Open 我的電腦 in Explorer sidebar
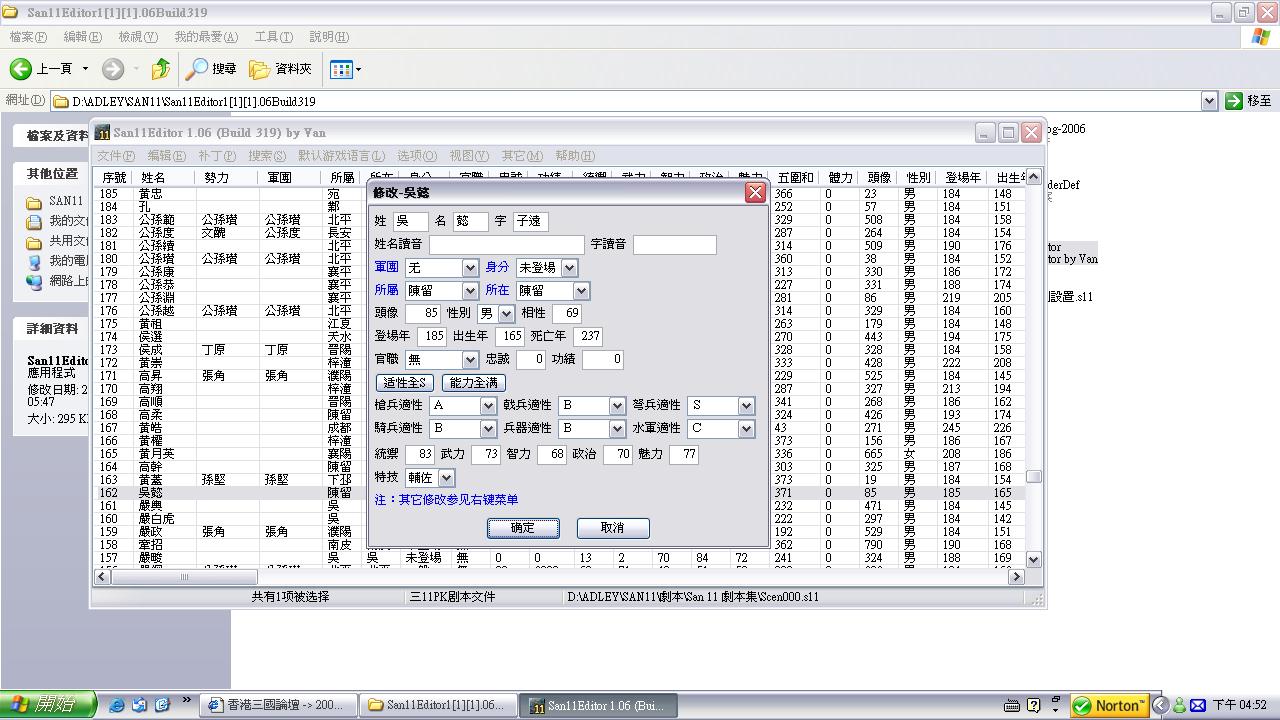Screen dimensions: 1280x720 [58, 261]
